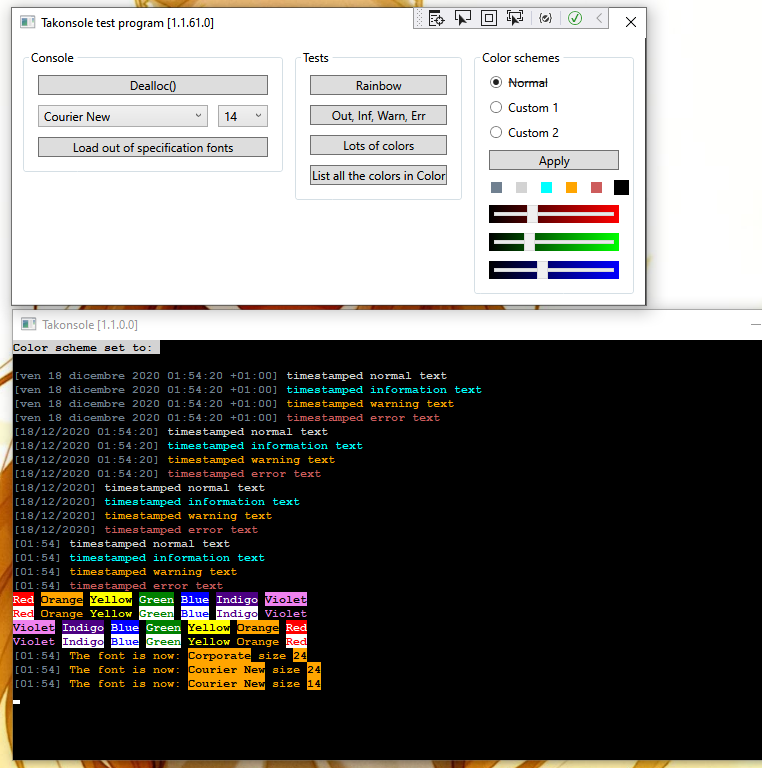
Task: Click the orange-highlighted '14' size value
Action: pos(314,683)
